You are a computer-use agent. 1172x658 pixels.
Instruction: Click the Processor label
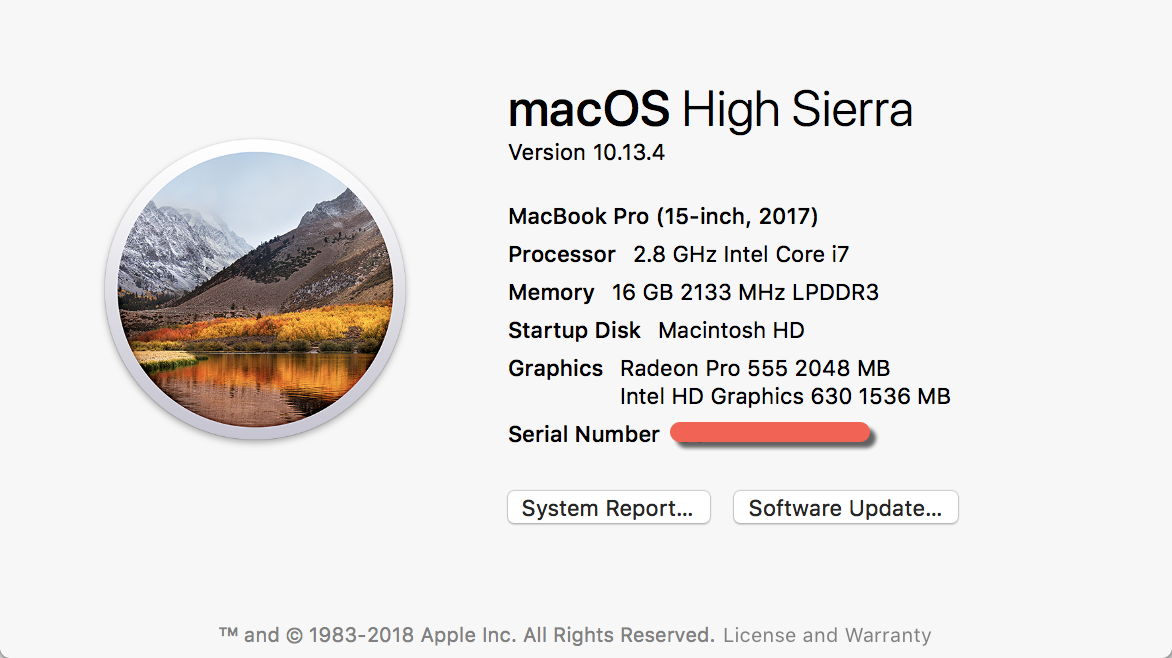561,254
